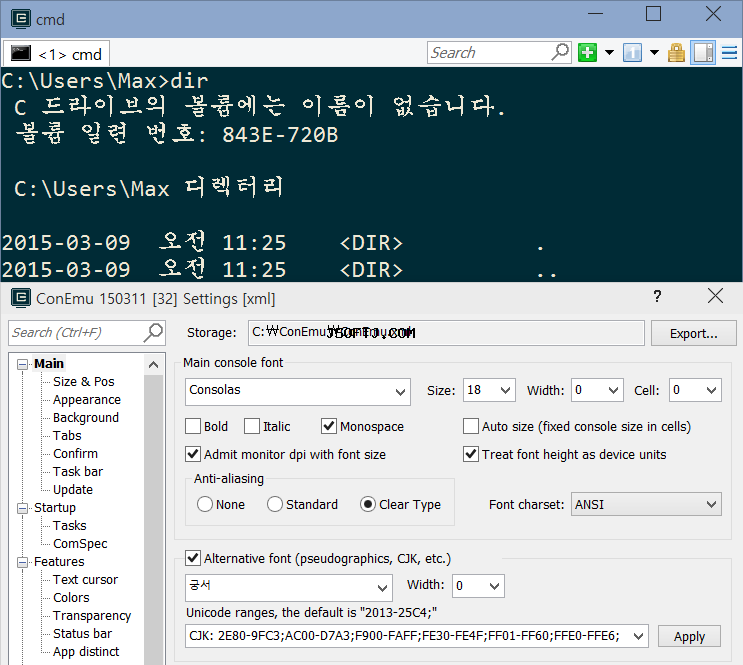Open the Transparency settings page
The width and height of the screenshot is (743, 665).
pyautogui.click(x=92, y=616)
